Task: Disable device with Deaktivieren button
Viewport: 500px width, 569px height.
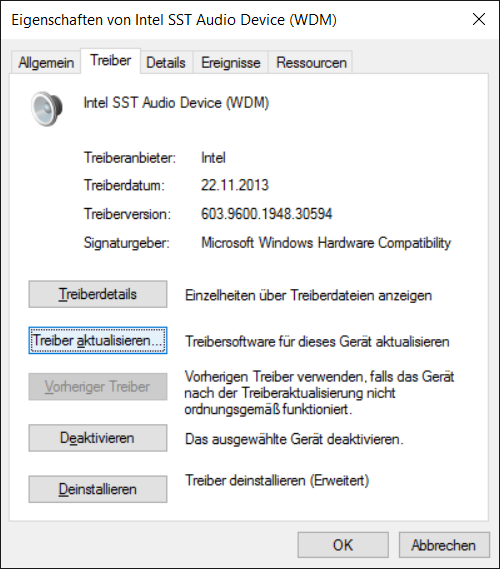Action: (x=98, y=438)
